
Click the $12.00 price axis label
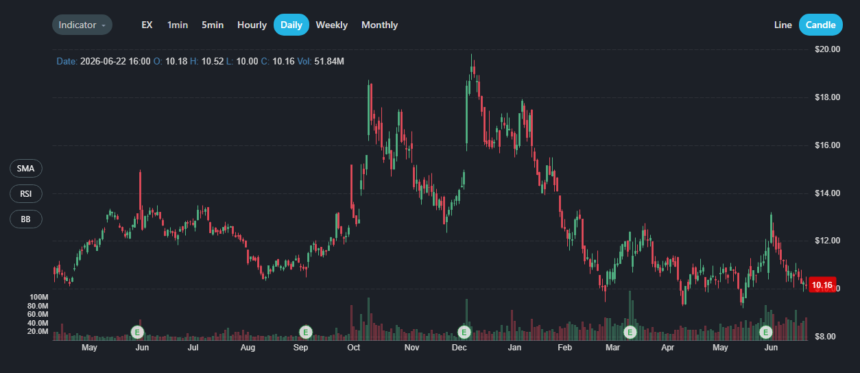tap(828, 241)
